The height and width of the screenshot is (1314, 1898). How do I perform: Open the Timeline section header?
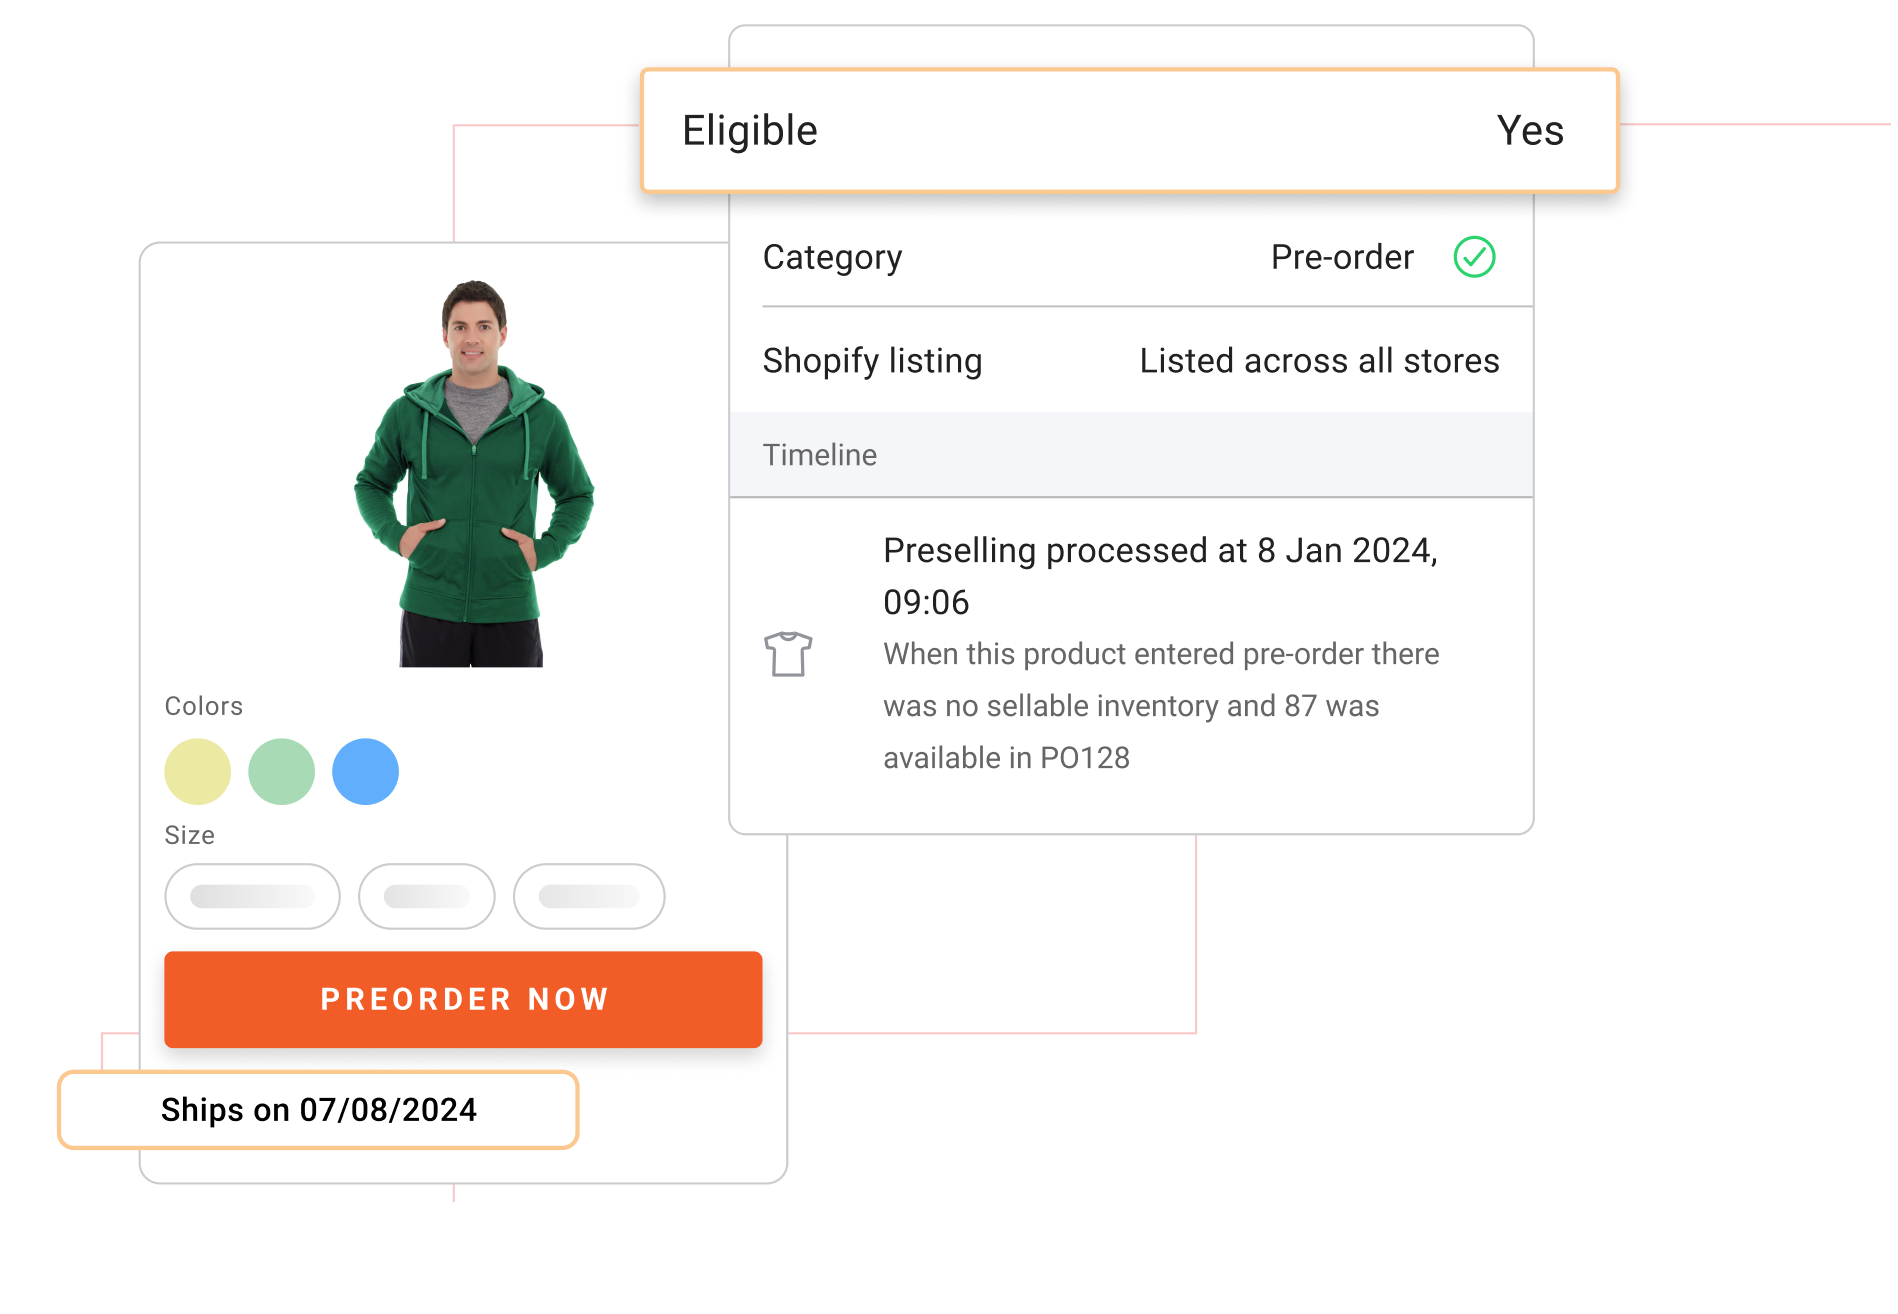pos(820,455)
